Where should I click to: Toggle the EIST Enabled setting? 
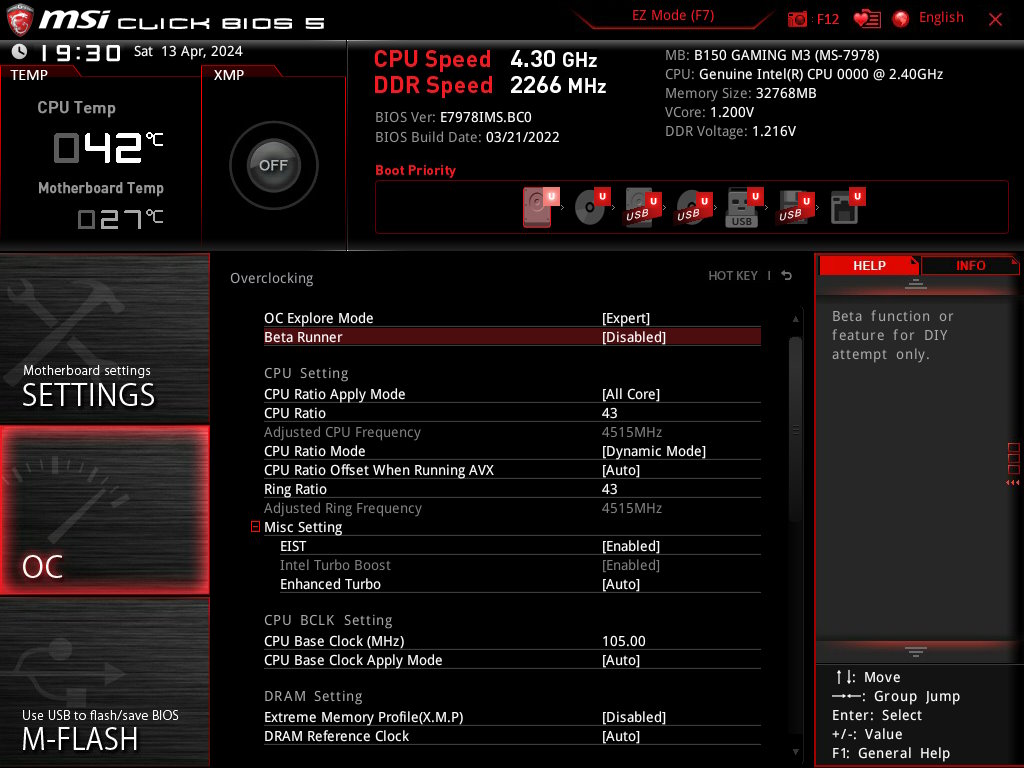[x=631, y=546]
